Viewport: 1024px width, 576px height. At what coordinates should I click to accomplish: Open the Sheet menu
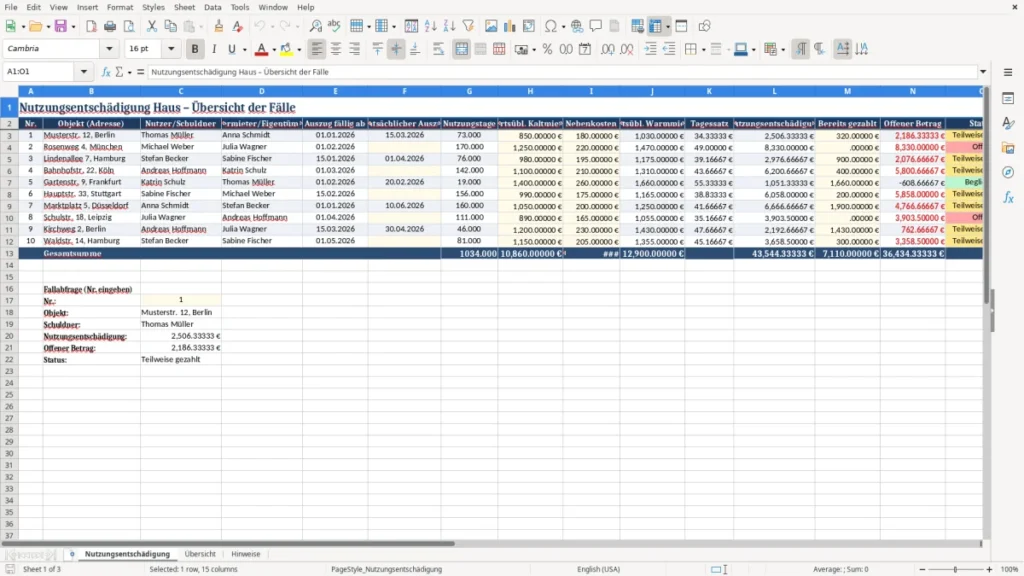coord(184,7)
